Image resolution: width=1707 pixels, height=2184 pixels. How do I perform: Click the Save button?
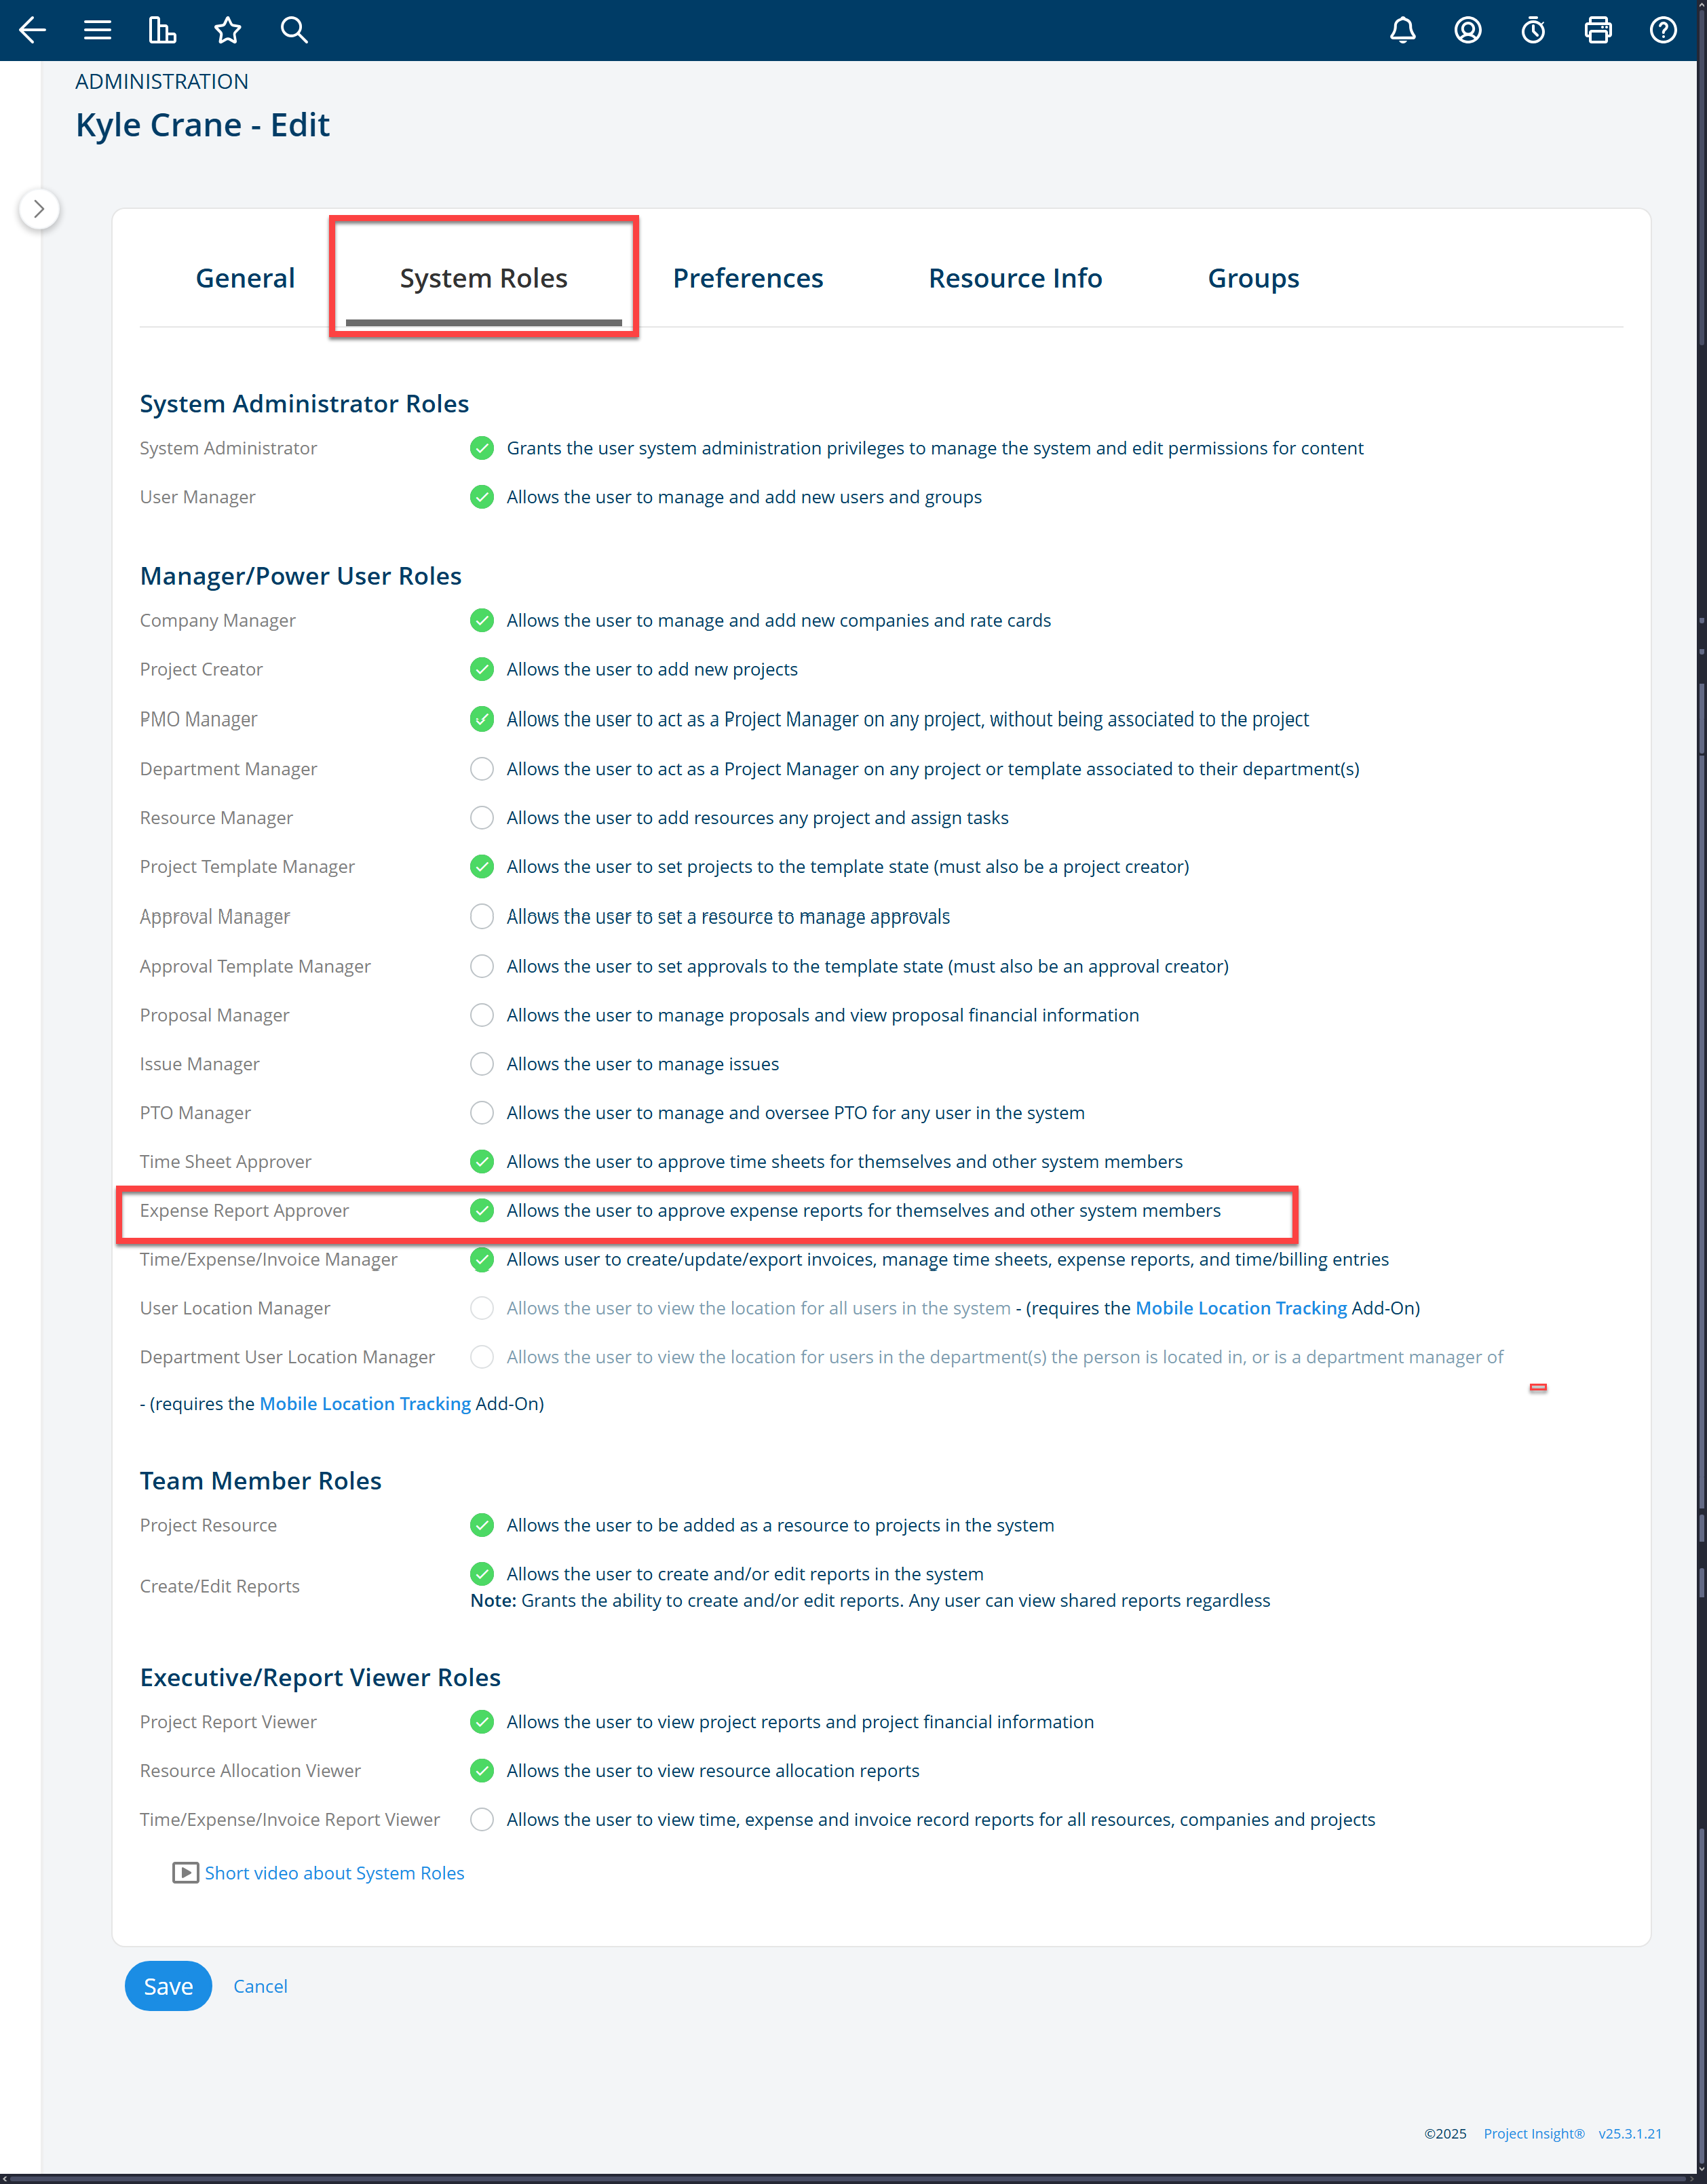pyautogui.click(x=168, y=1986)
